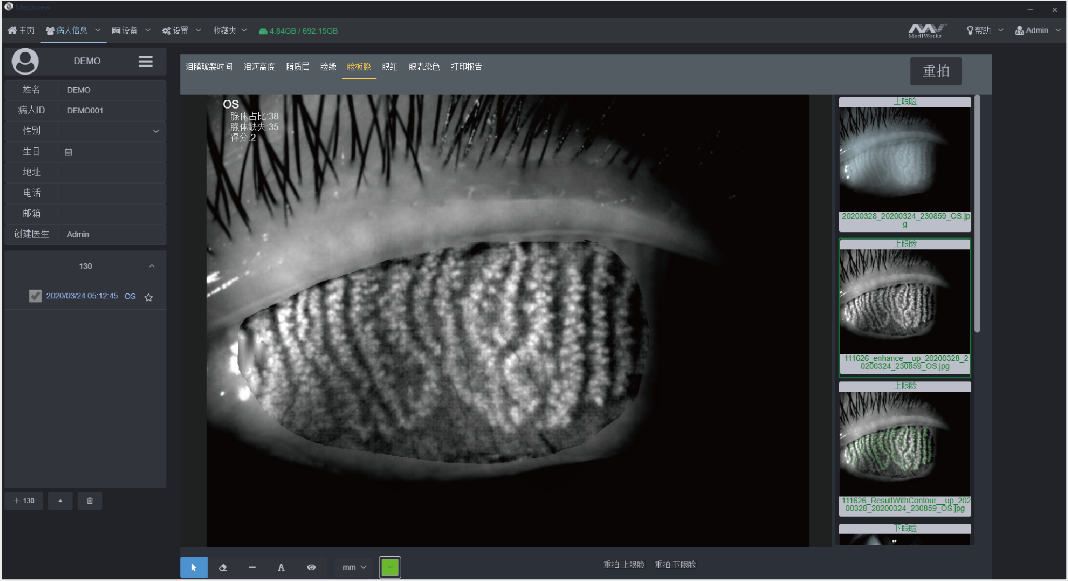
Task: Open the mm unit dropdown
Action: coord(354,567)
